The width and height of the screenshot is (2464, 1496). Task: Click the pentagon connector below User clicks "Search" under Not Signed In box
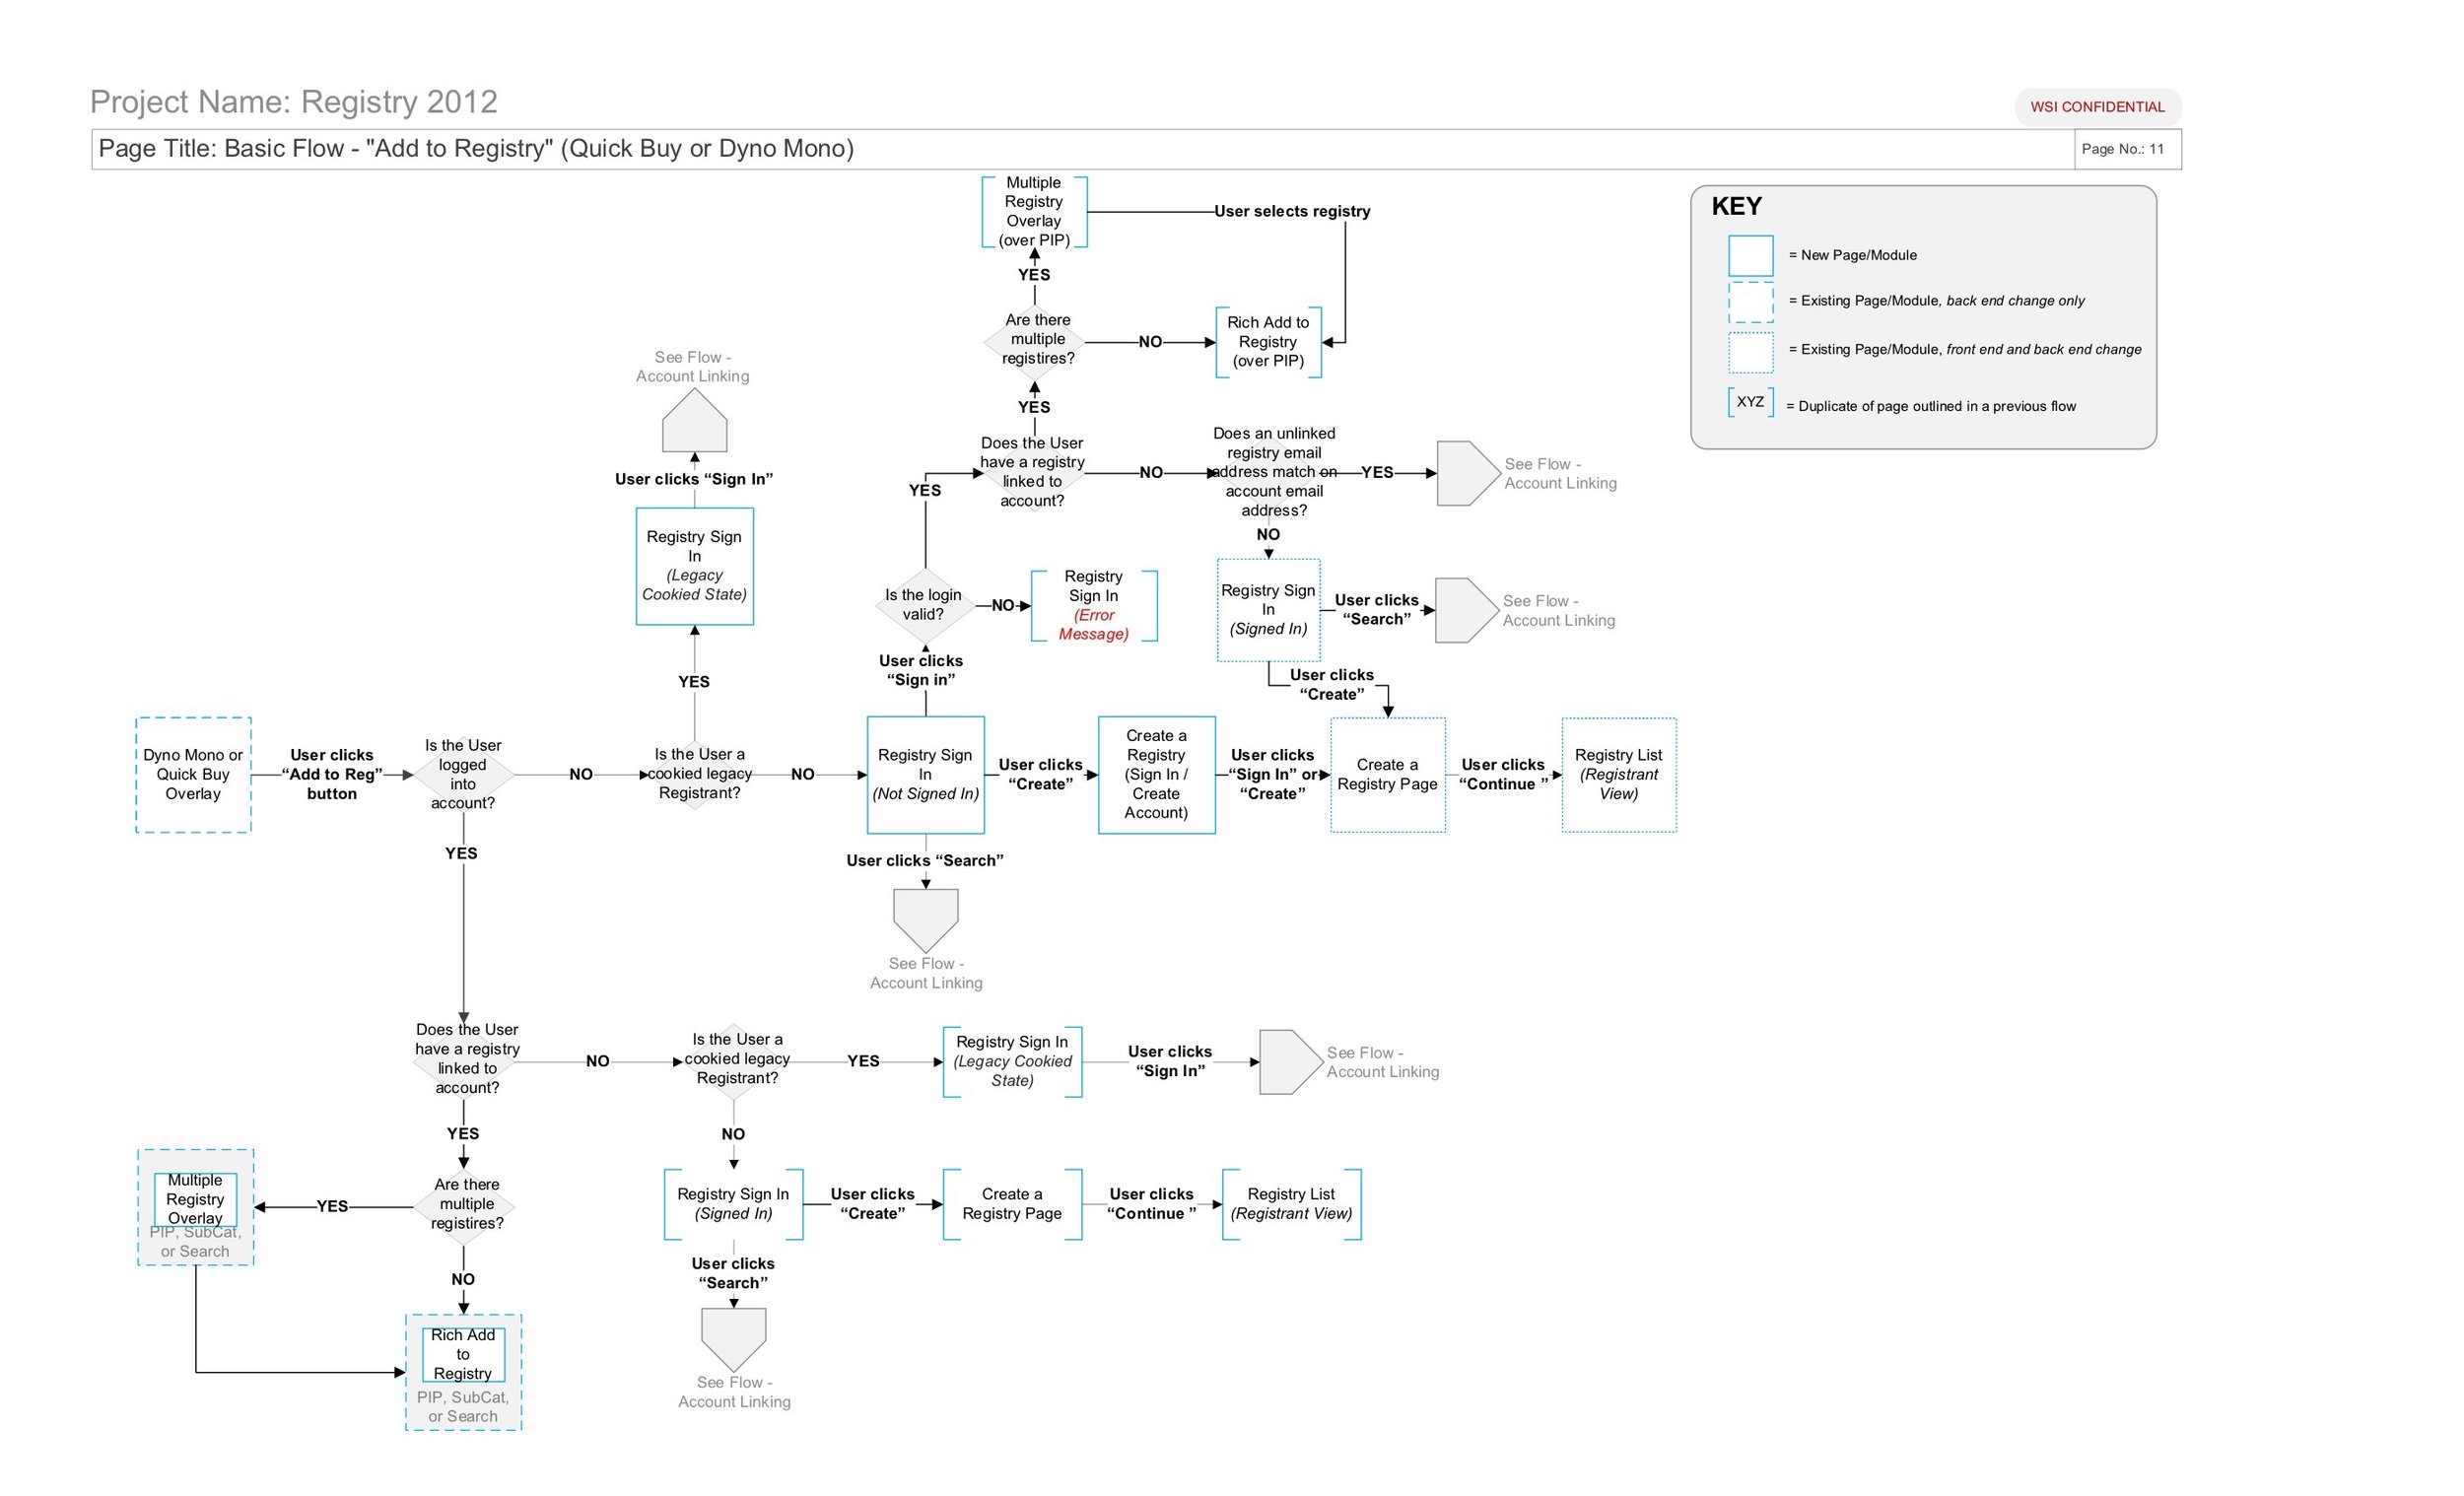[x=925, y=920]
